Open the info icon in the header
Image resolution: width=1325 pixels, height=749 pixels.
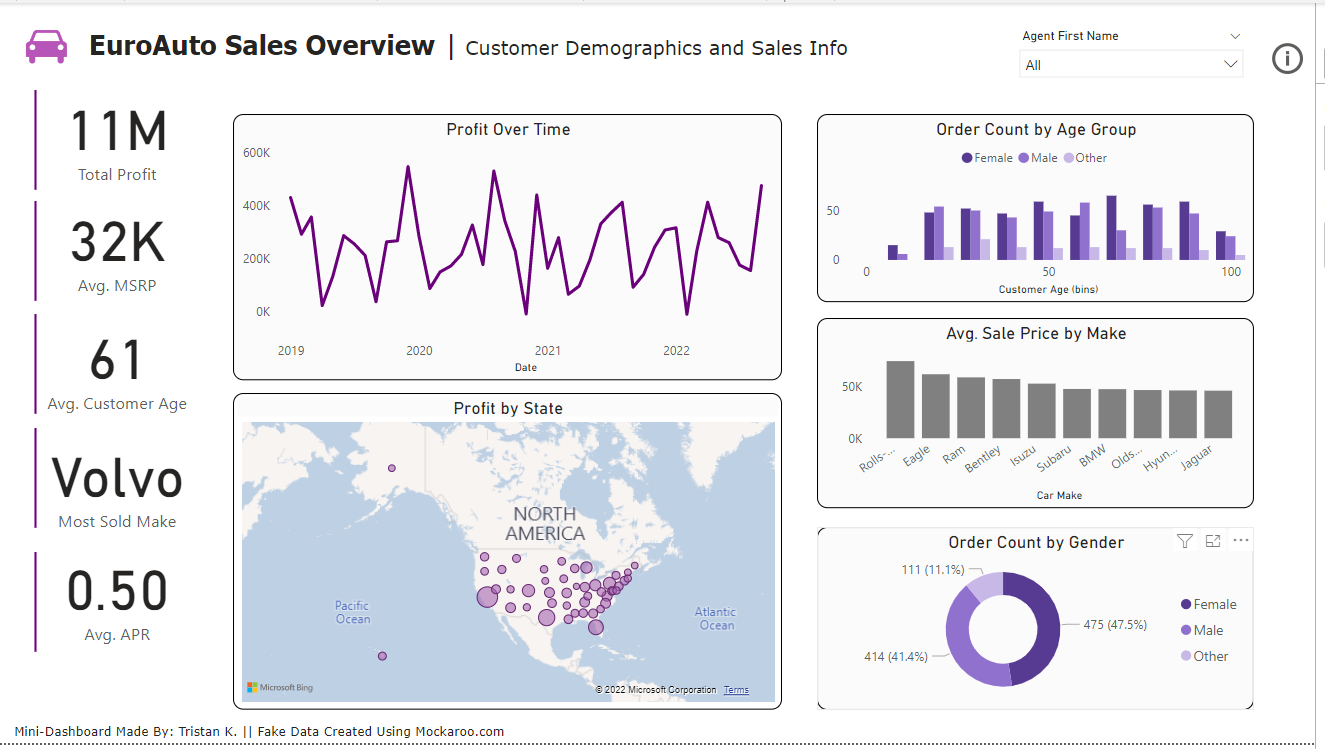(1287, 59)
